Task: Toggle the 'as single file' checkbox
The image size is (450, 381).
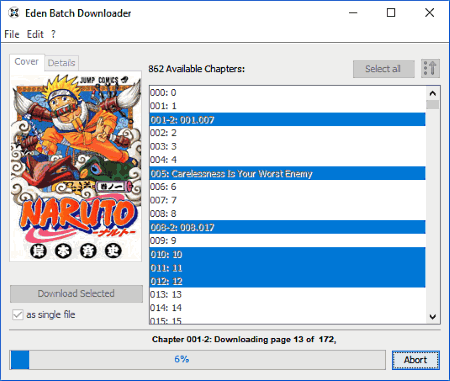Action: pyautogui.click(x=18, y=314)
